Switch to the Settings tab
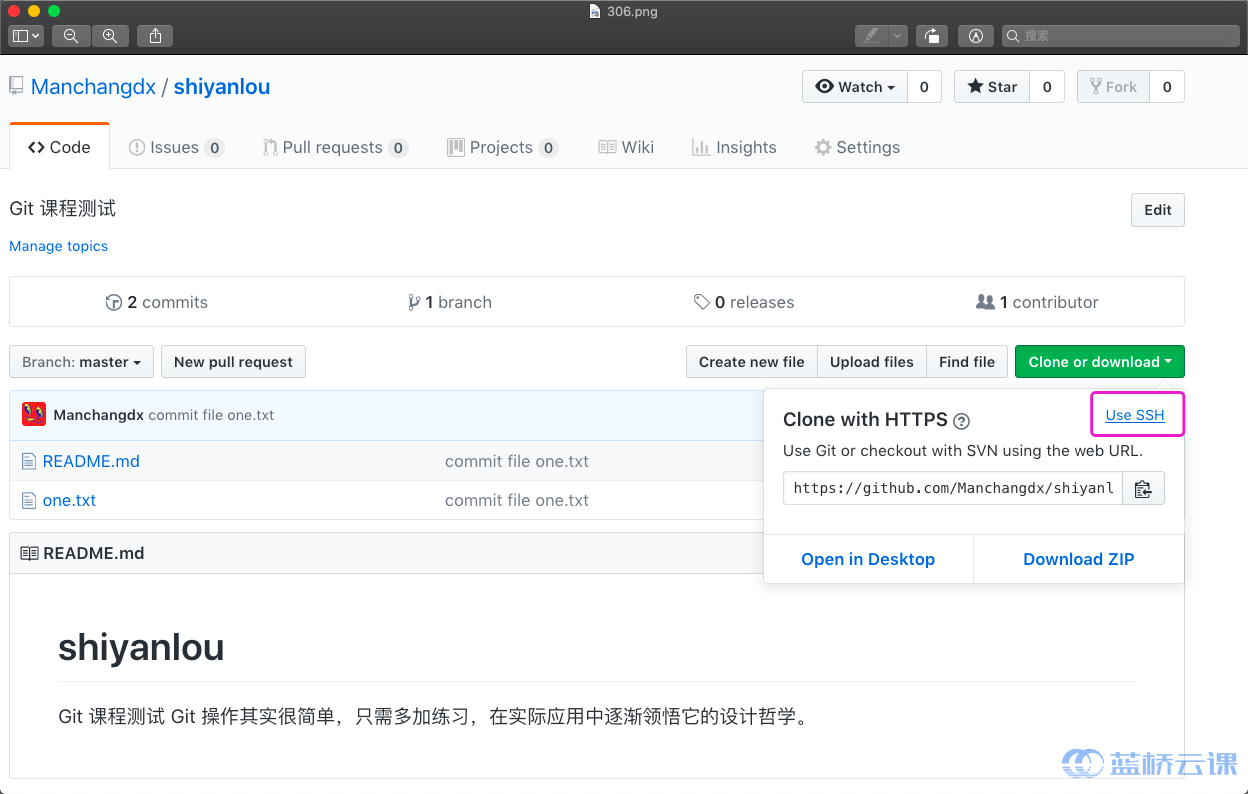1248x794 pixels. click(x=857, y=147)
